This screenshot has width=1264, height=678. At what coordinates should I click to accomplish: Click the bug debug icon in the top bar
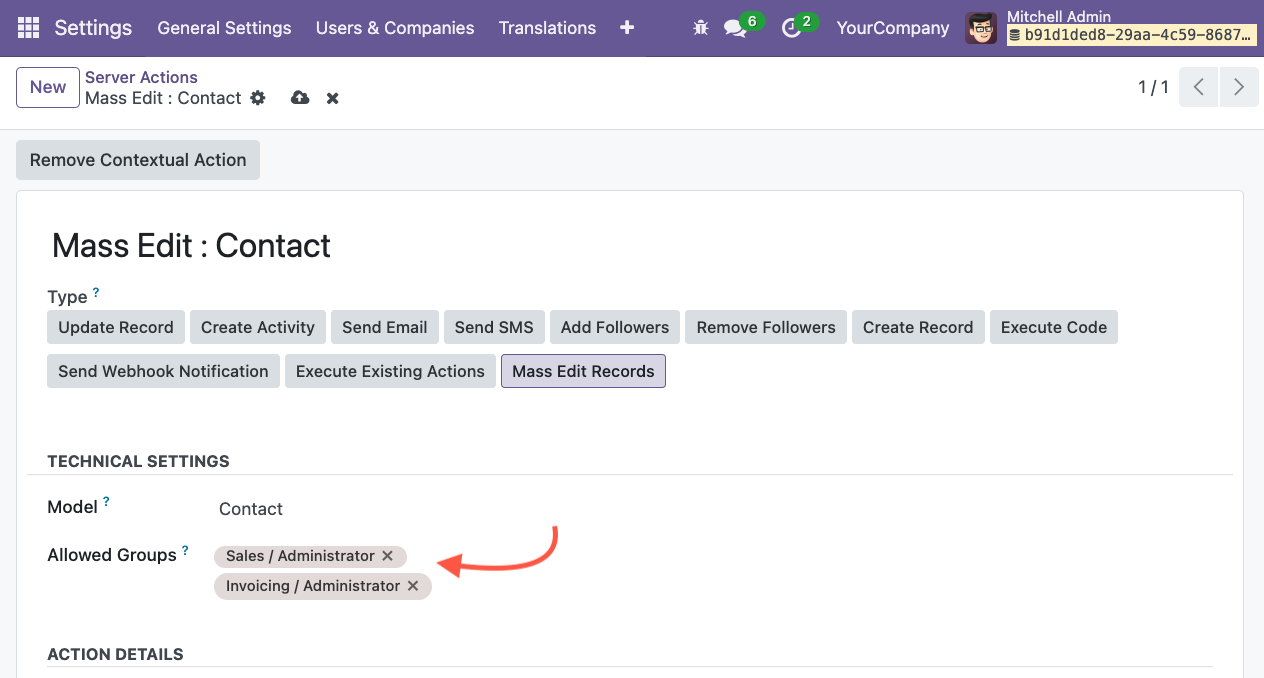700,27
